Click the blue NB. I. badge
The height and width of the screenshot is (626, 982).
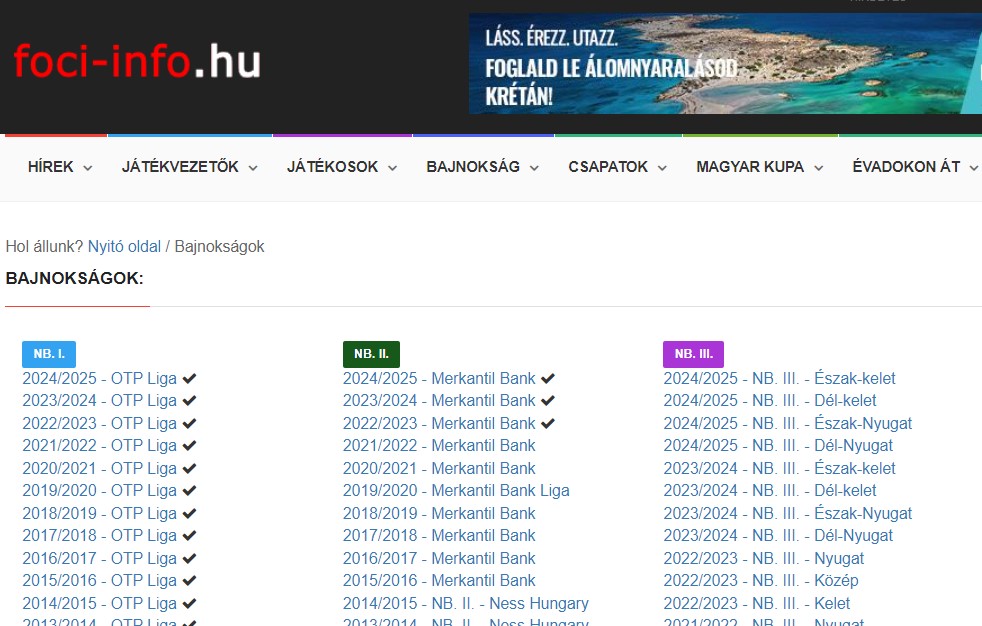pyautogui.click(x=49, y=354)
